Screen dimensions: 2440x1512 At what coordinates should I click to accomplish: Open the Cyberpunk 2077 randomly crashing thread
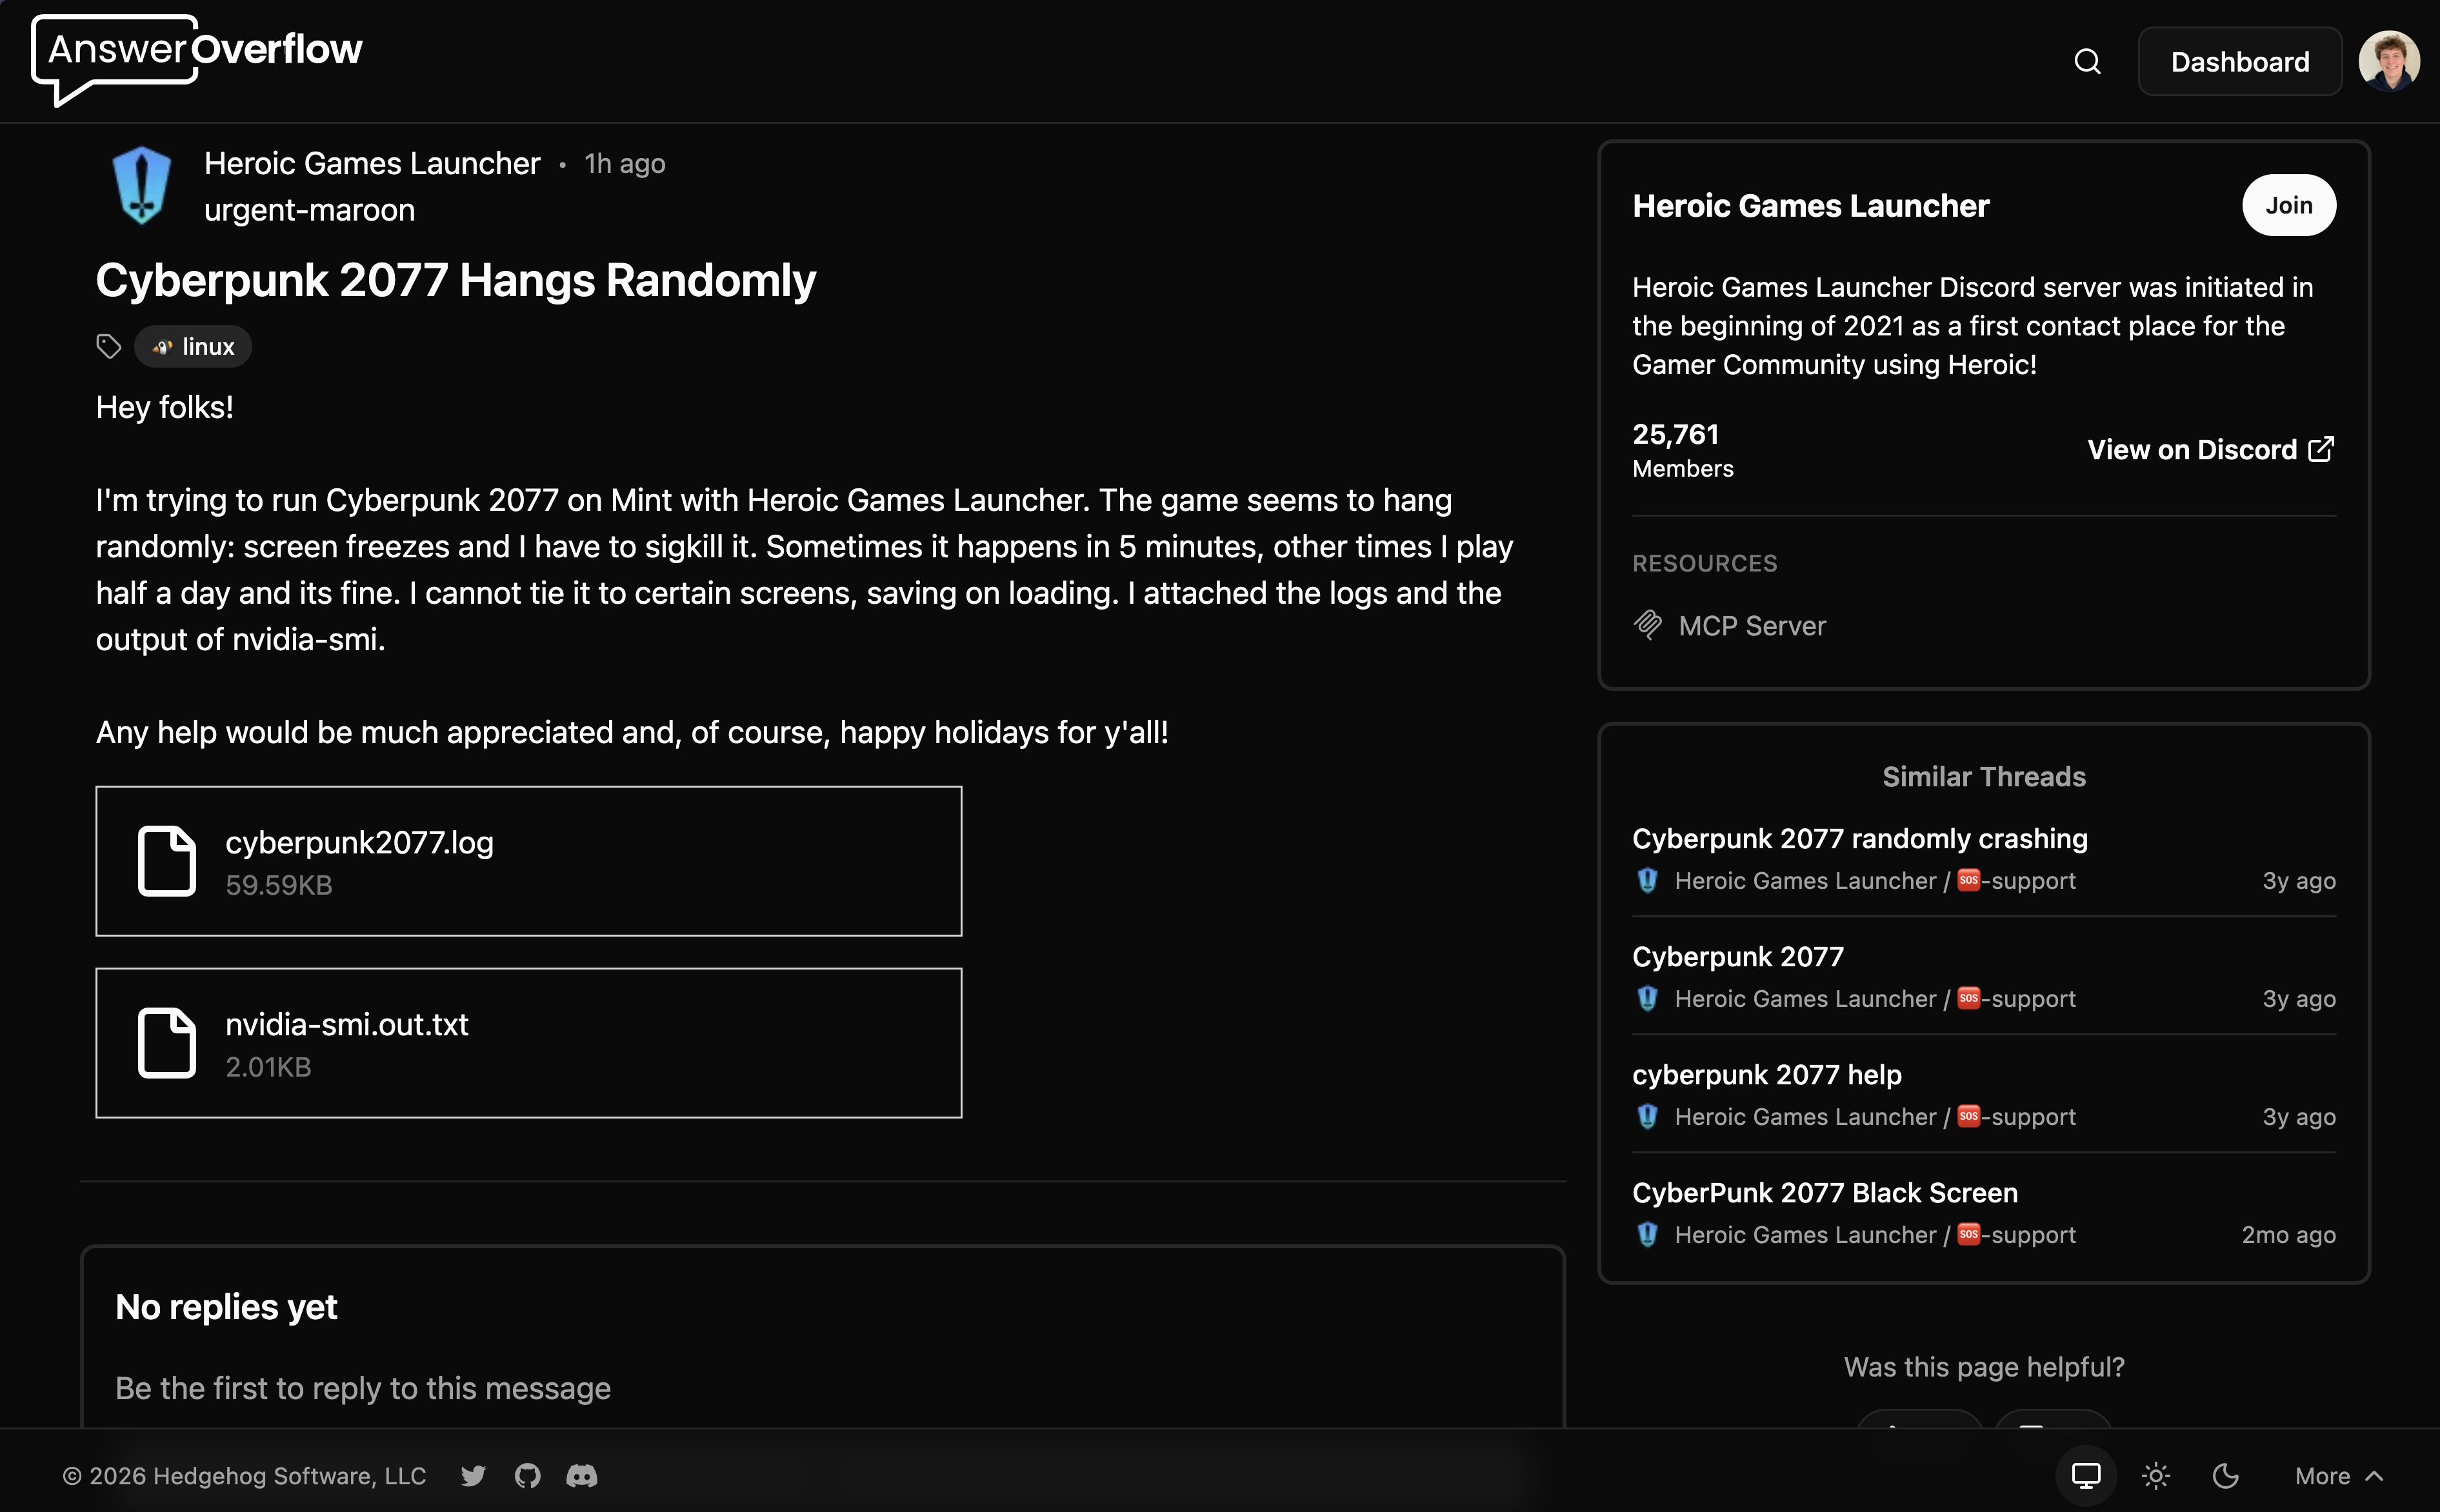(x=1859, y=839)
